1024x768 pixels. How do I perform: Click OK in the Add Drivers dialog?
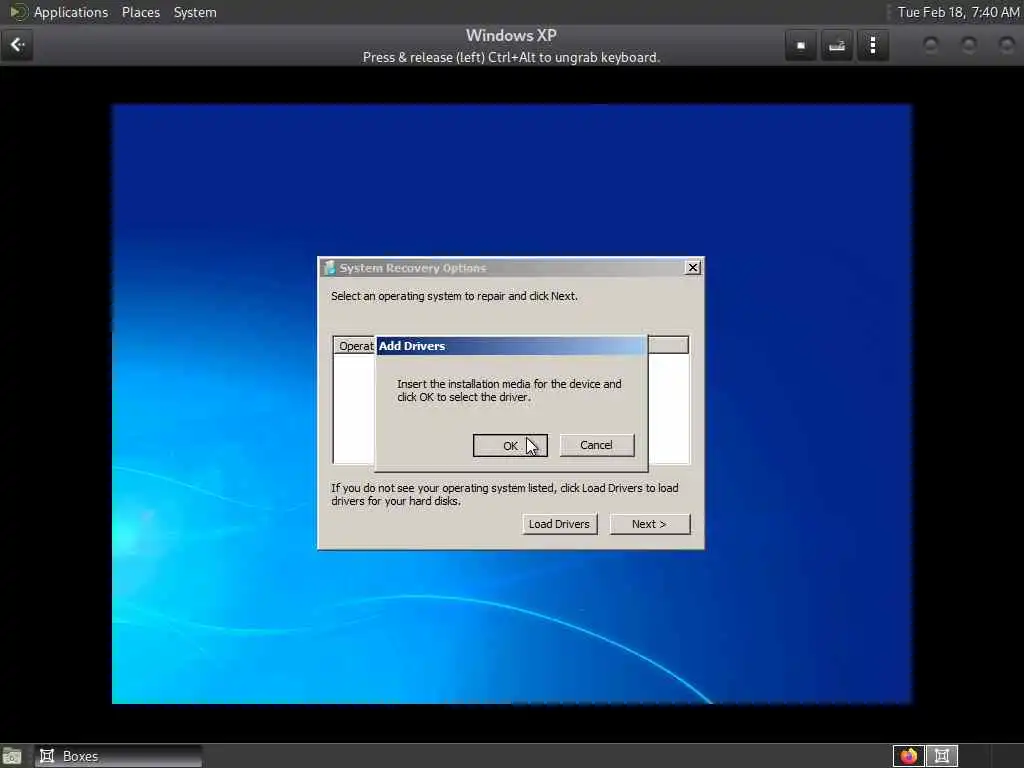pos(510,445)
